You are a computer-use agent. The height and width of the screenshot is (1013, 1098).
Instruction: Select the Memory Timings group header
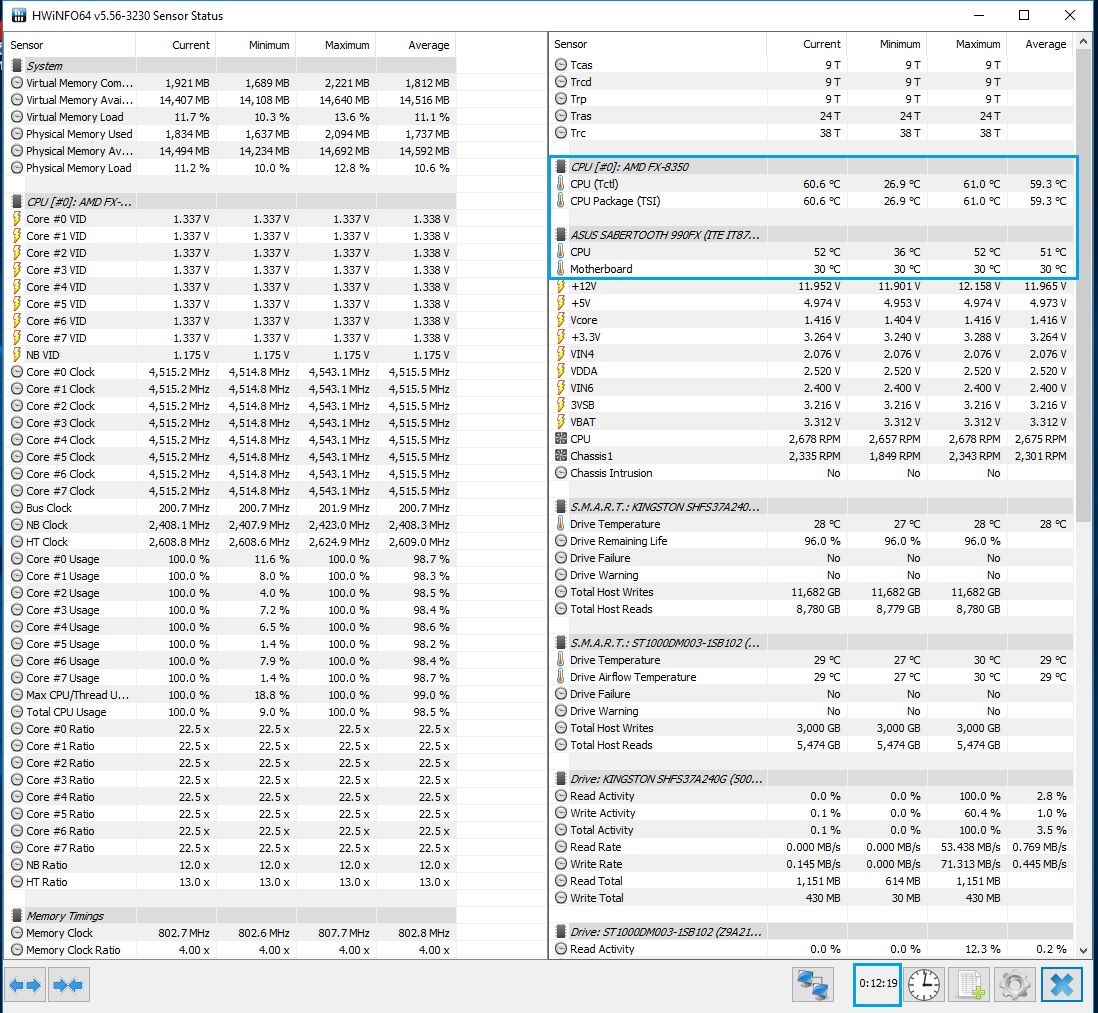(233, 916)
